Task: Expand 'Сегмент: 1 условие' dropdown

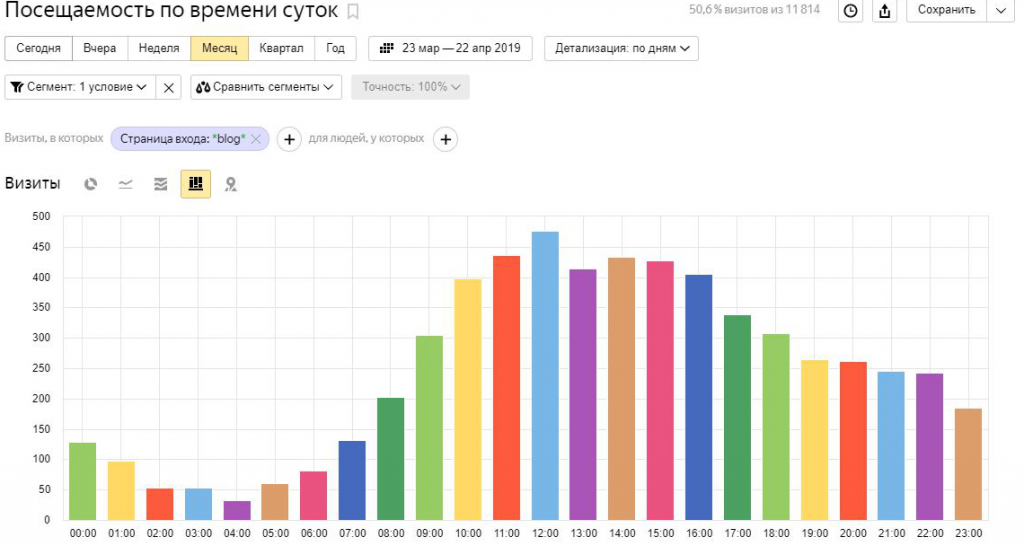Action: click(x=80, y=87)
